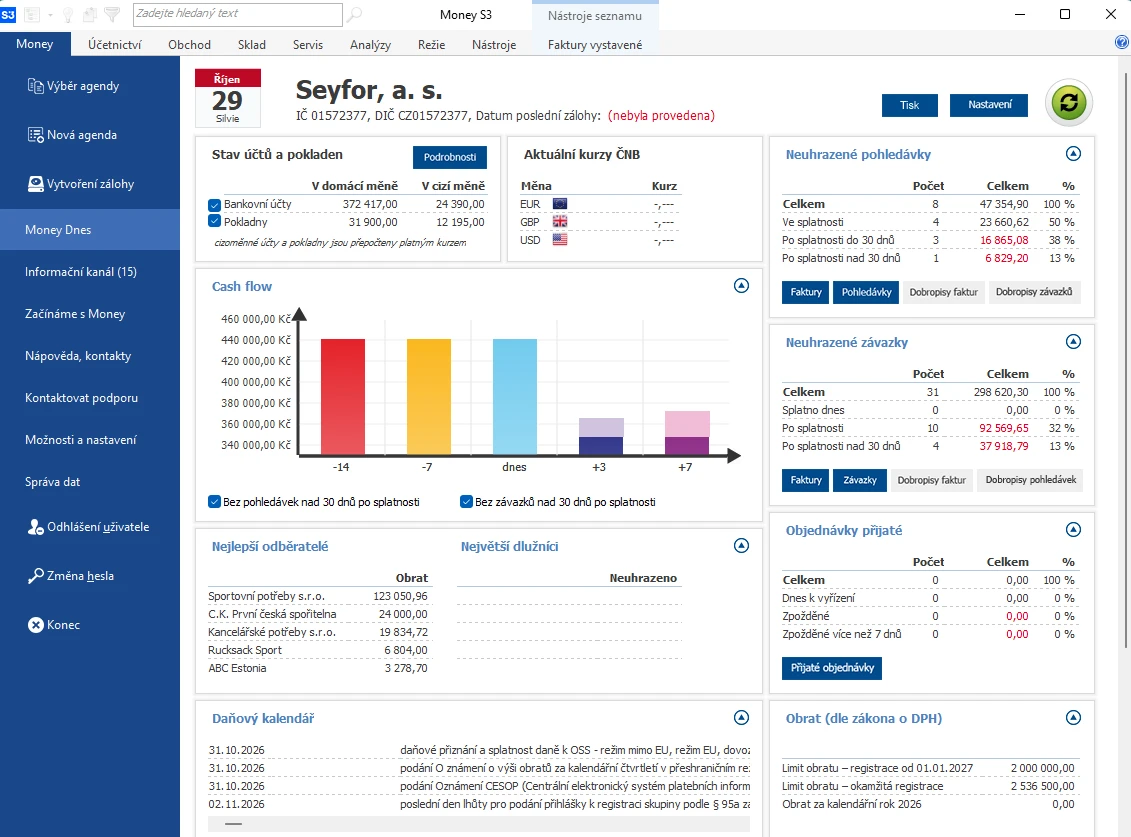Click the list form icon in title bar
Screen dimensions: 1131x837
coord(32,14)
